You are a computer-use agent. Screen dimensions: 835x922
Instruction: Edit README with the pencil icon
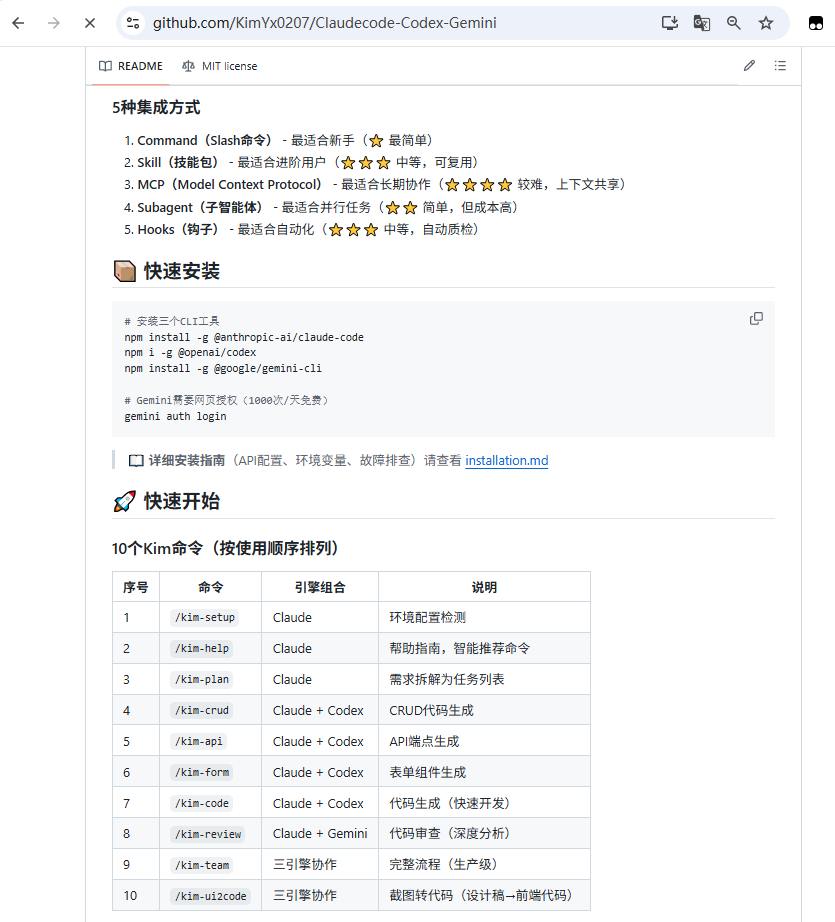[749, 66]
